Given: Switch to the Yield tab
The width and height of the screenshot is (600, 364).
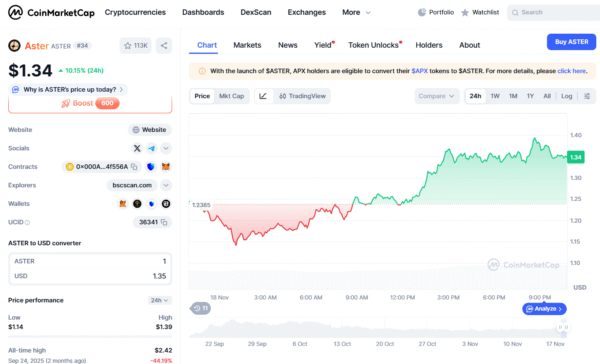Looking at the screenshot, I should click(x=324, y=45).
